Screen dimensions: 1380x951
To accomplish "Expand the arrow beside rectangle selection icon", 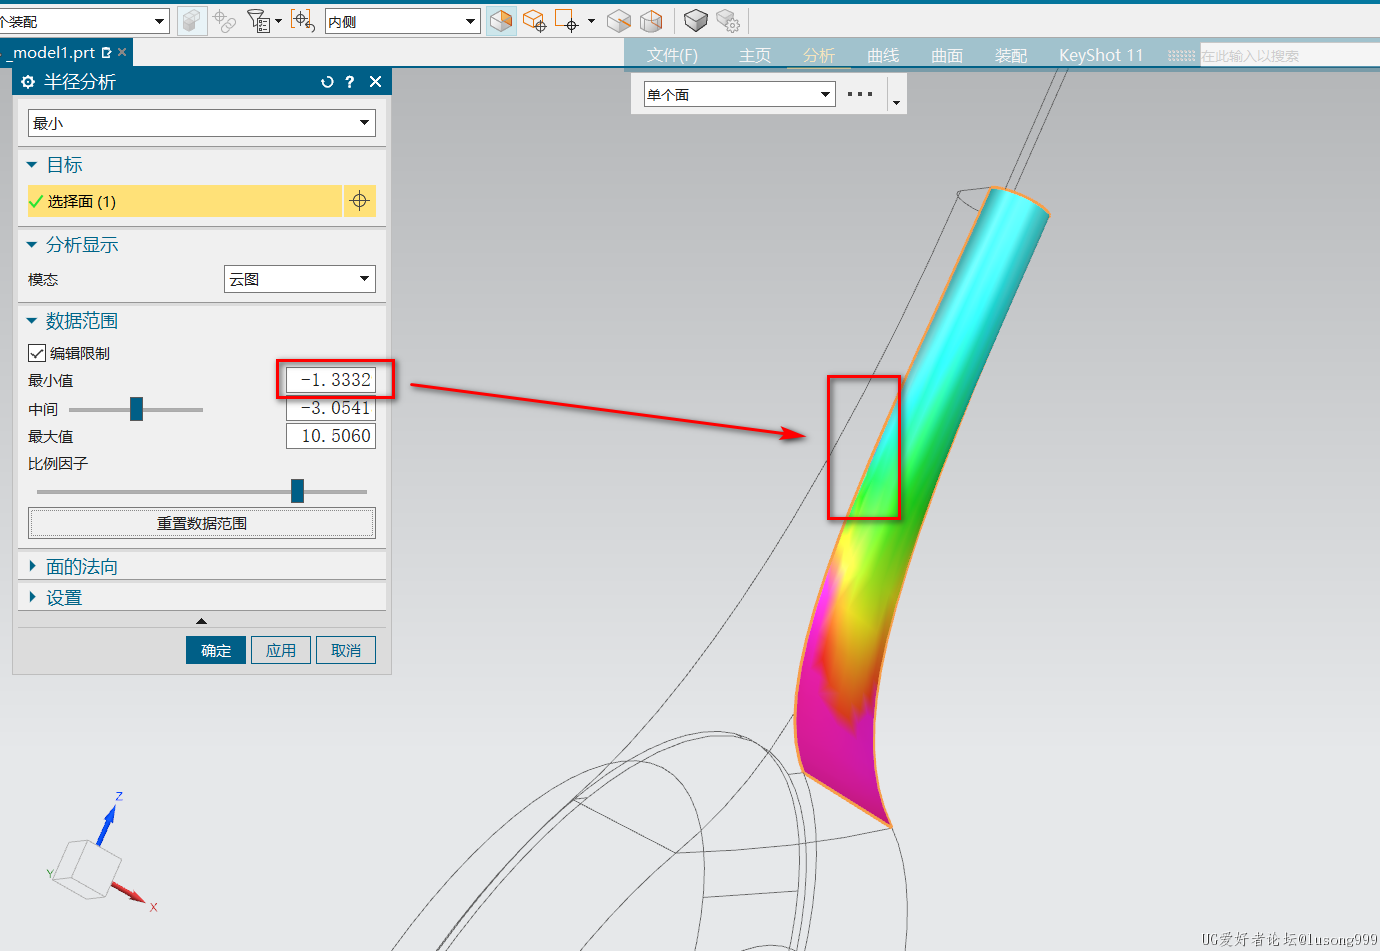I will click(x=591, y=21).
